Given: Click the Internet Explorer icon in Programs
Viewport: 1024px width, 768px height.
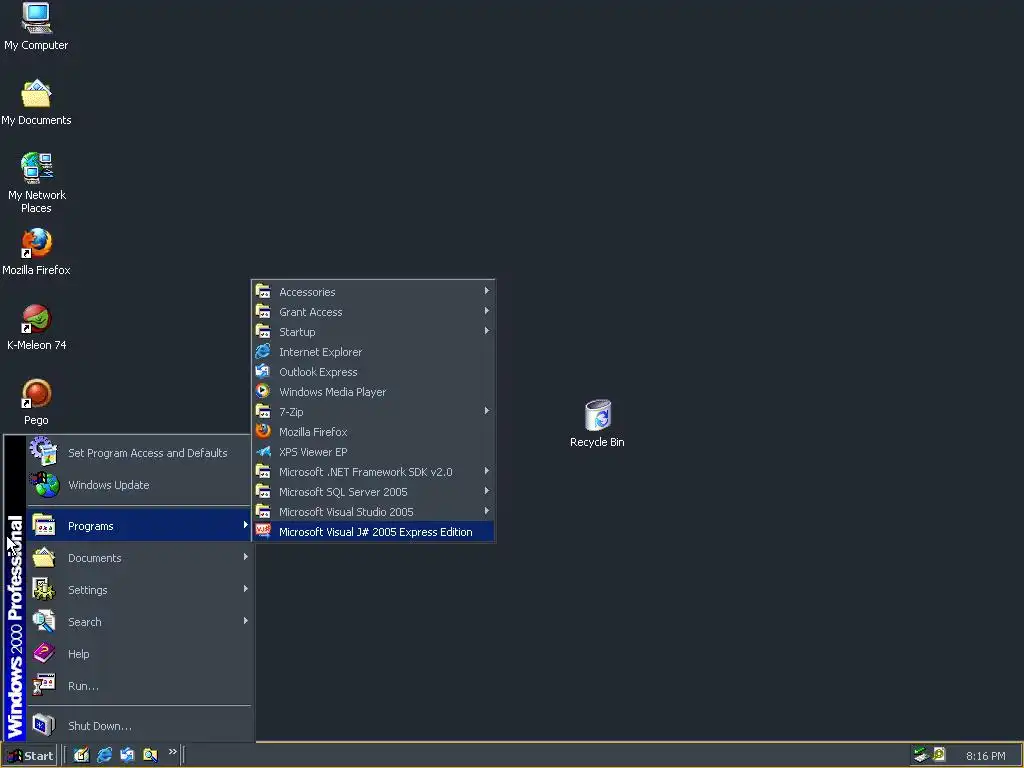Looking at the screenshot, I should click(x=263, y=351).
